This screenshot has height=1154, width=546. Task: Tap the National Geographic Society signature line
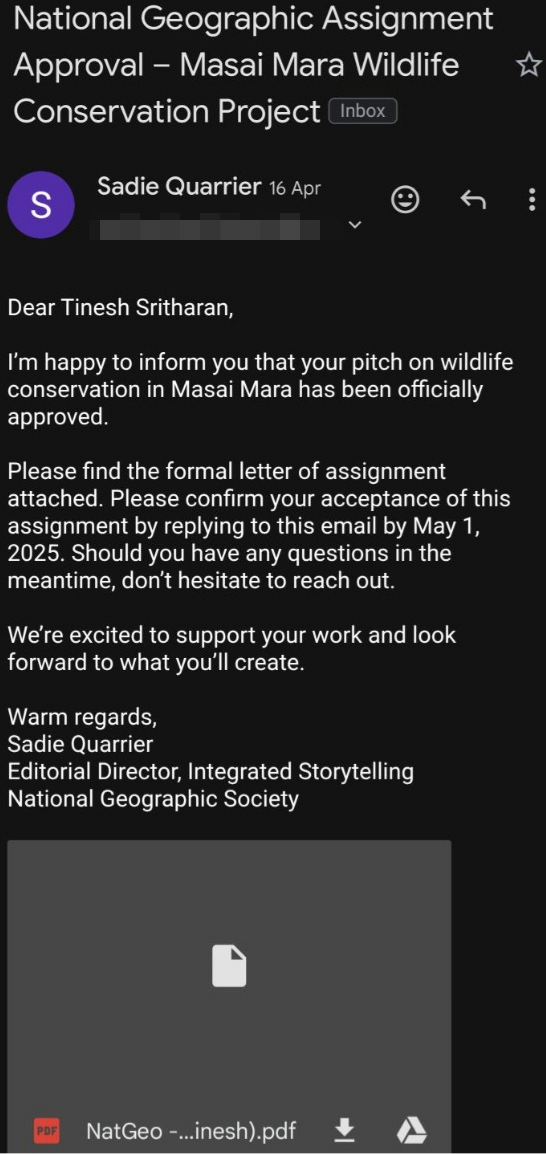(153, 799)
